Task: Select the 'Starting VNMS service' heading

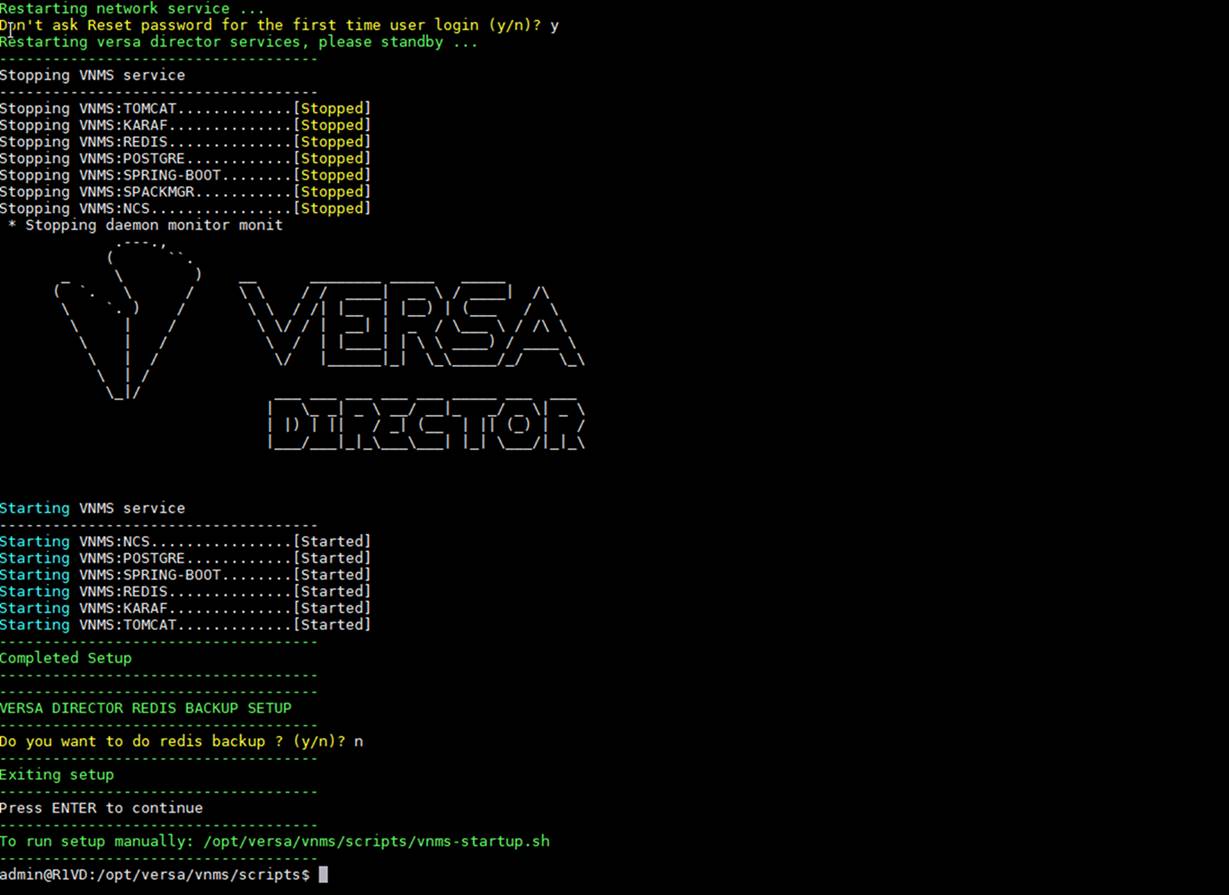Action: click(x=92, y=508)
